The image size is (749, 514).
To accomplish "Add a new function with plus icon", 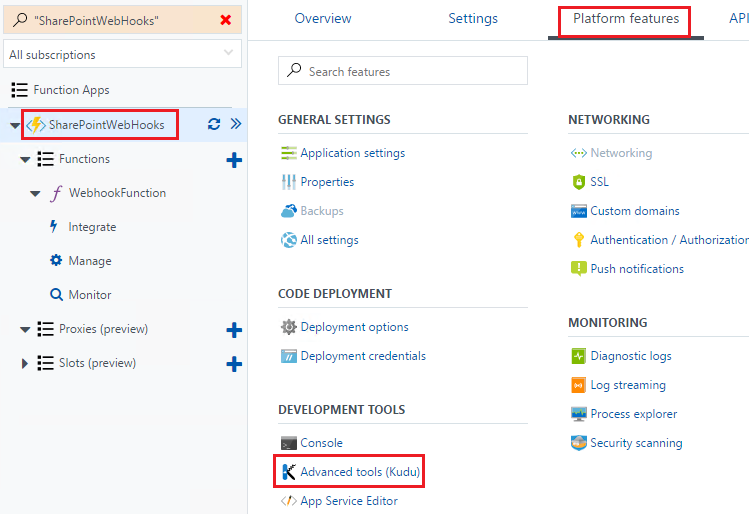I will (234, 160).
